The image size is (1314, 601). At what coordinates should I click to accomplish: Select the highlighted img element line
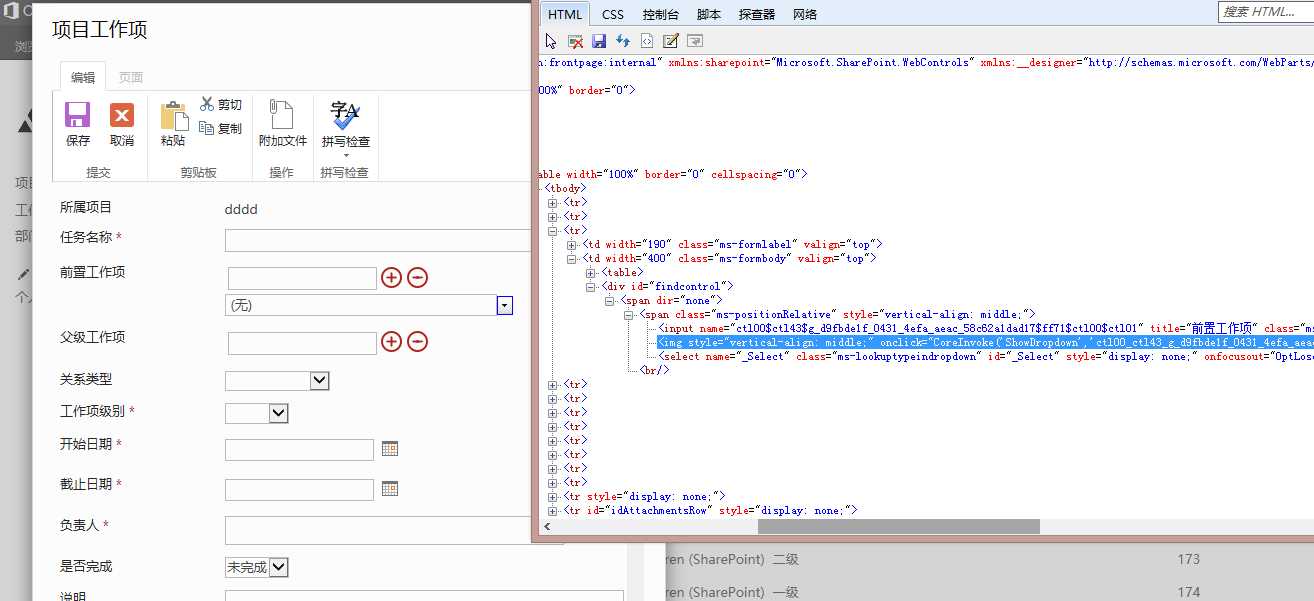coord(984,342)
